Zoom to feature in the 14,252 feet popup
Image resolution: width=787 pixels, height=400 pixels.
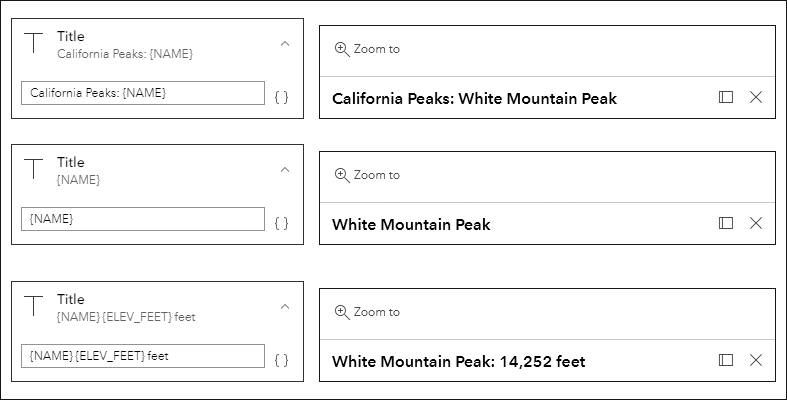click(367, 311)
